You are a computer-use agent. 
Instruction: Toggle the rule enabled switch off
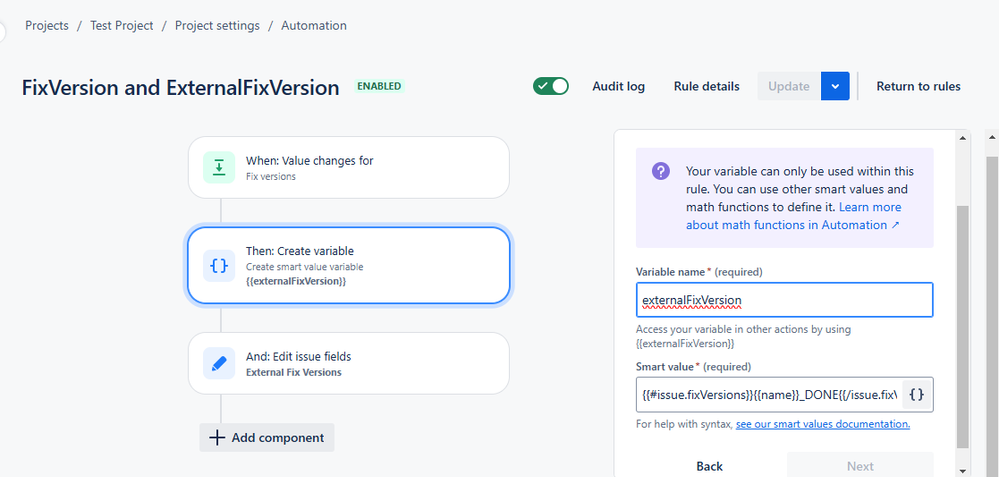pos(551,86)
